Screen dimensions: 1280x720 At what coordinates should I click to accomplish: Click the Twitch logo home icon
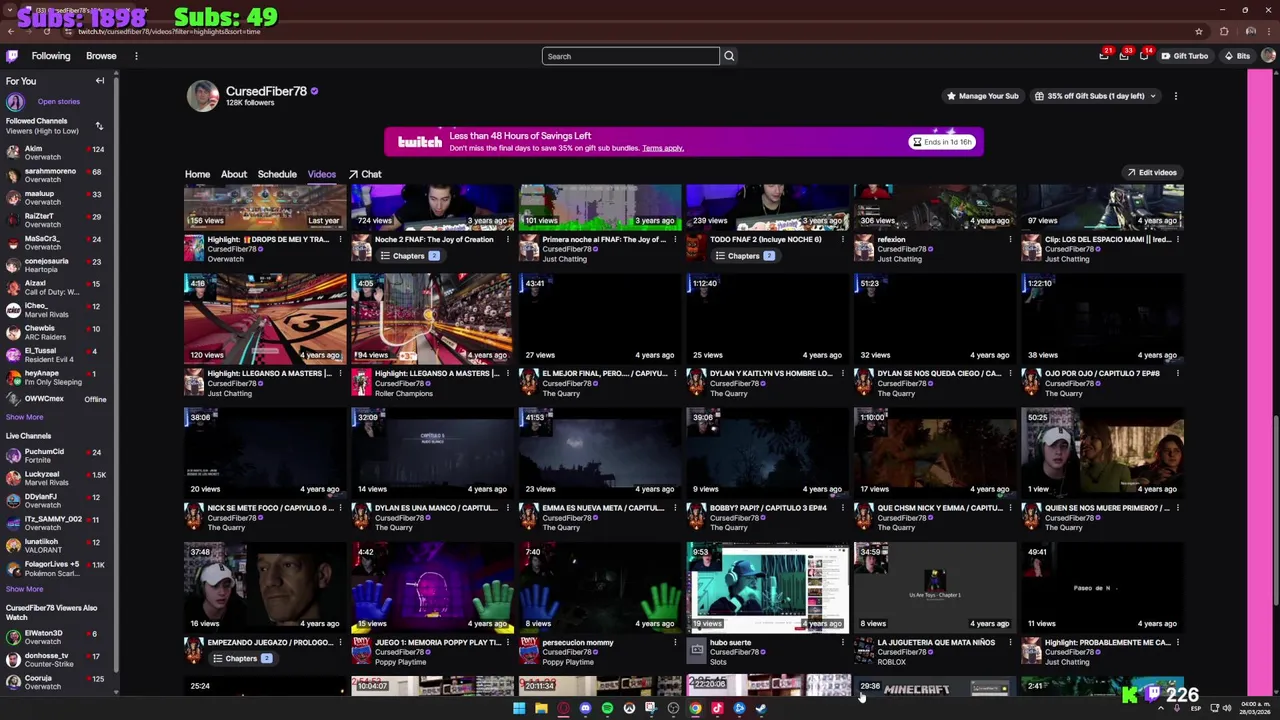12,56
